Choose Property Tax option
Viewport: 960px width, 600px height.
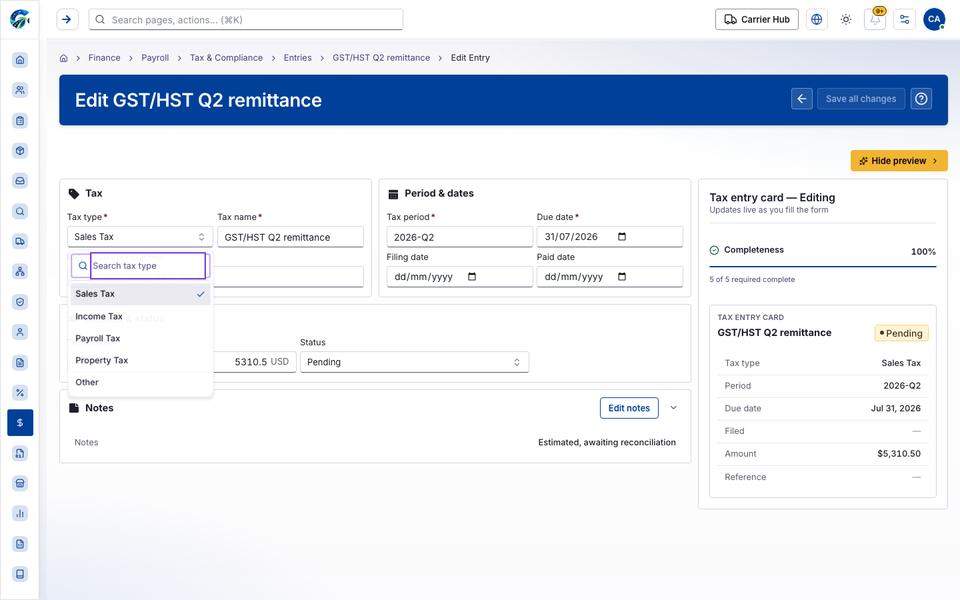(140, 361)
